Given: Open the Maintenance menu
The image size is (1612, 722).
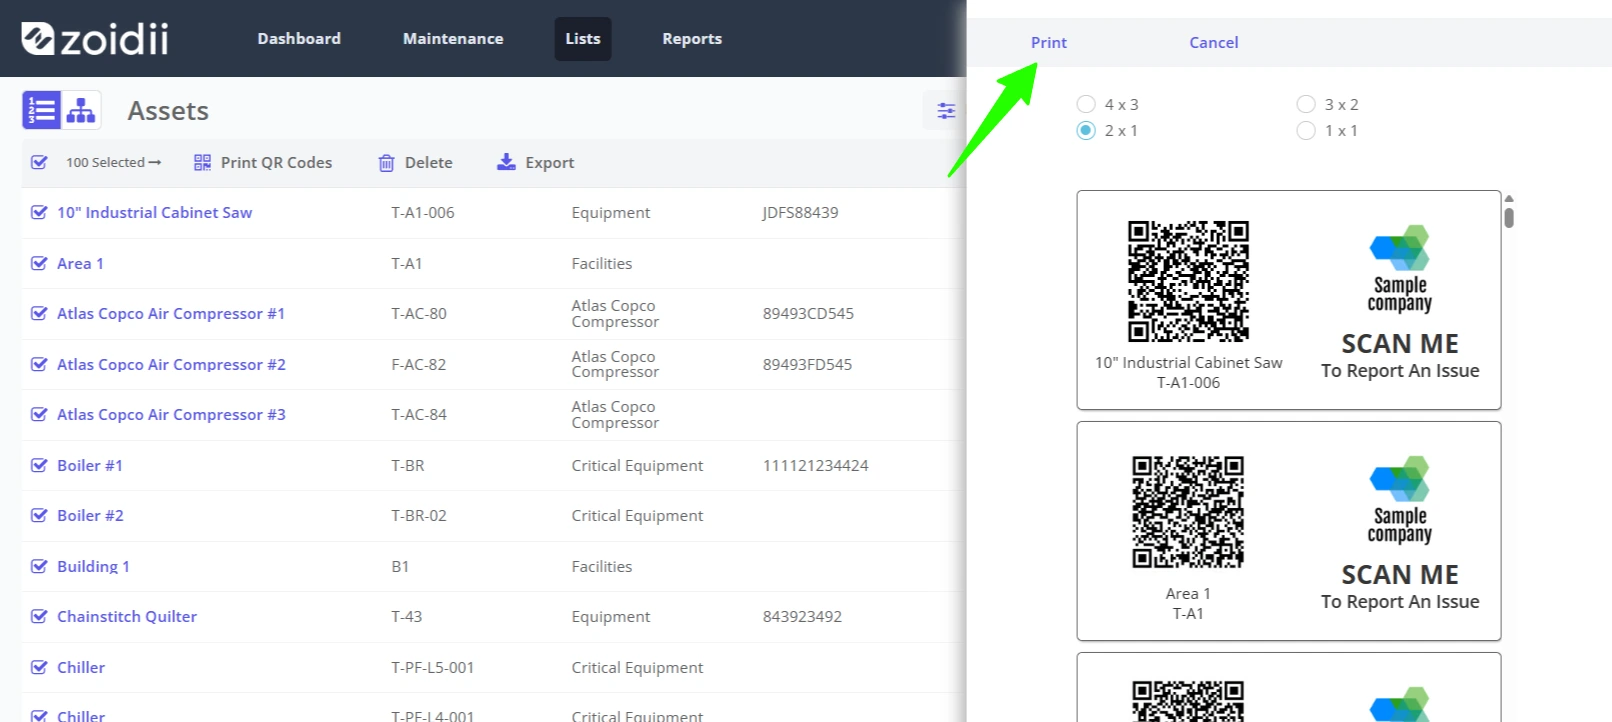Looking at the screenshot, I should click(453, 39).
